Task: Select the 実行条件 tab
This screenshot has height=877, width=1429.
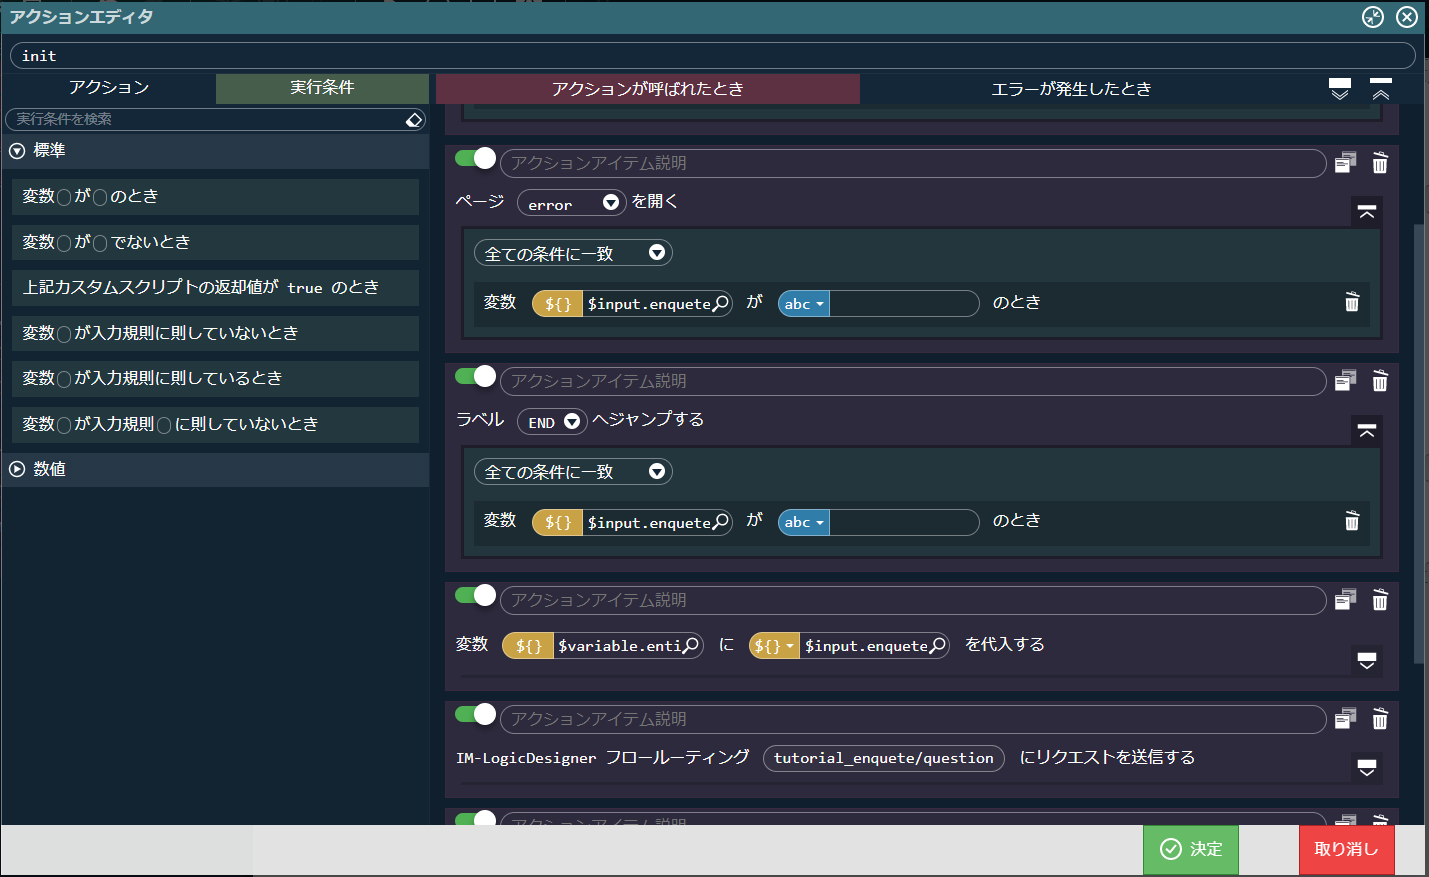Action: point(322,88)
